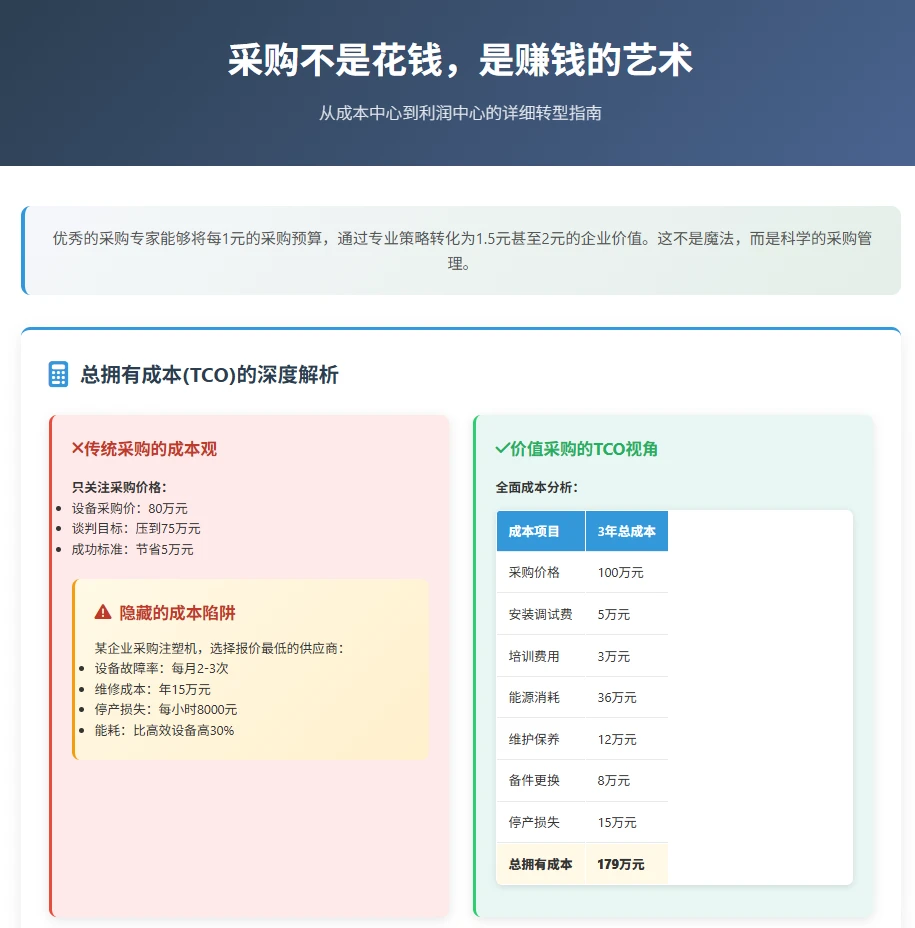Select the page title 采购不是花钱，是赚钱的艺术
This screenshot has width=915, height=928.
pos(457,60)
